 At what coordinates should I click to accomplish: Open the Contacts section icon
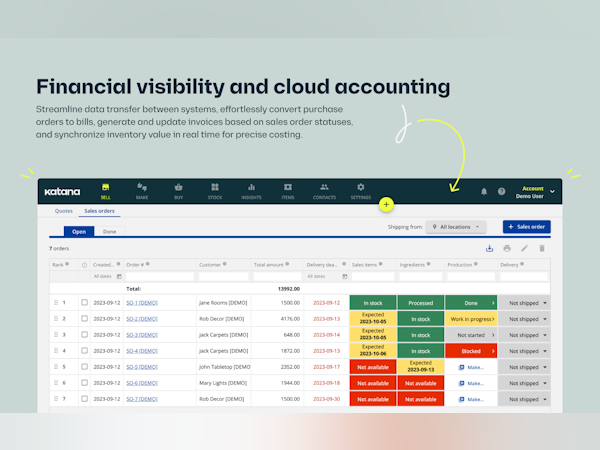point(324,187)
